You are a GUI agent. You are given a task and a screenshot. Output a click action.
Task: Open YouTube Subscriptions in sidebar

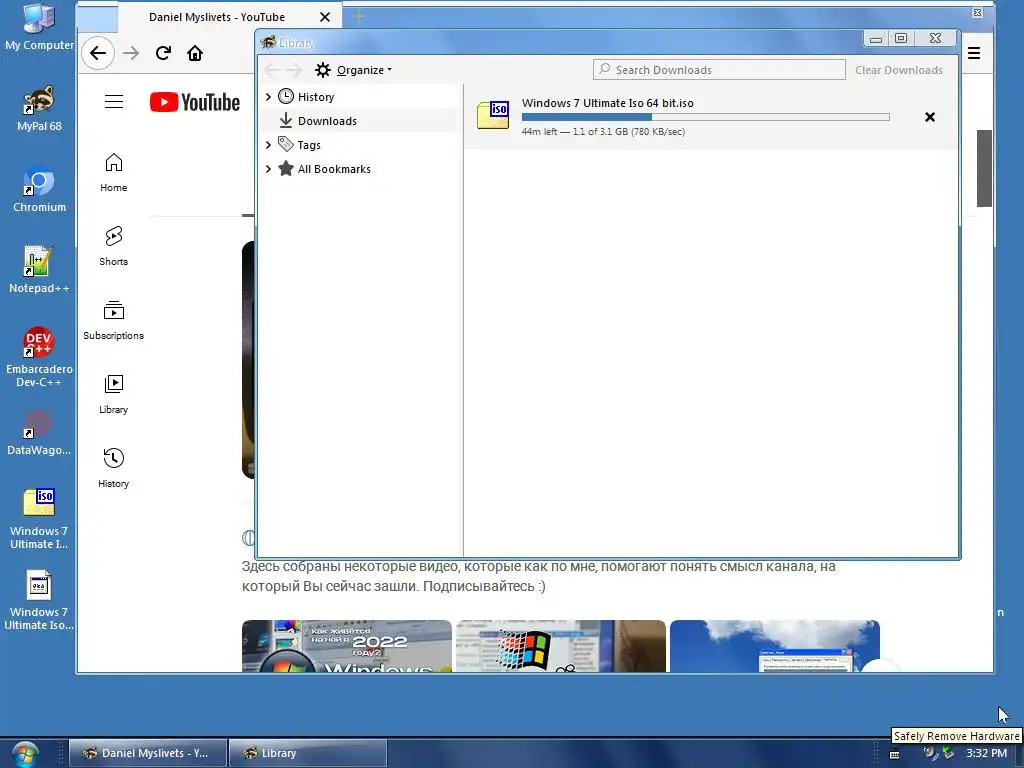(x=114, y=320)
